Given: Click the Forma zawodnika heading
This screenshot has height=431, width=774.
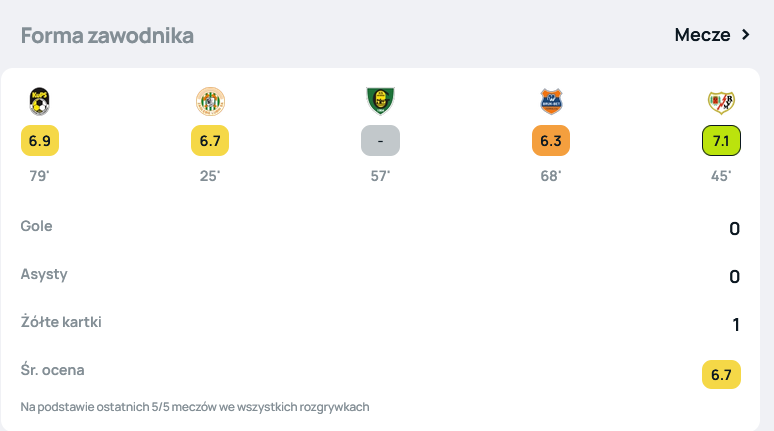Looking at the screenshot, I should coord(107,36).
